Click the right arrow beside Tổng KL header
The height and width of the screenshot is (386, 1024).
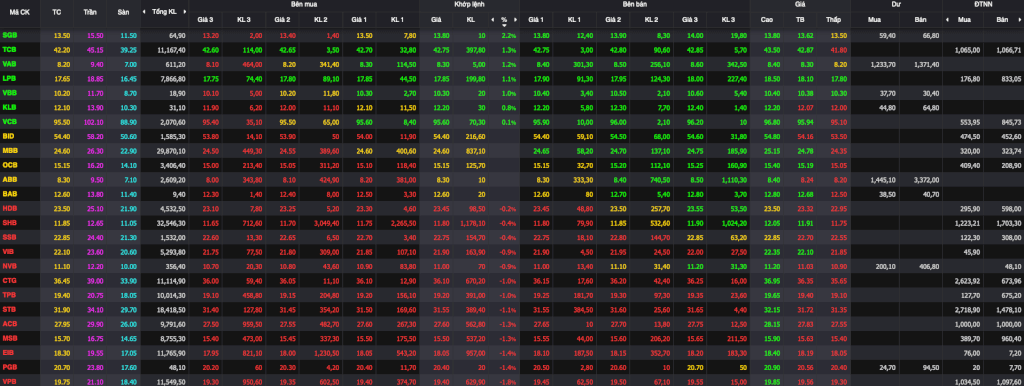(186, 12)
